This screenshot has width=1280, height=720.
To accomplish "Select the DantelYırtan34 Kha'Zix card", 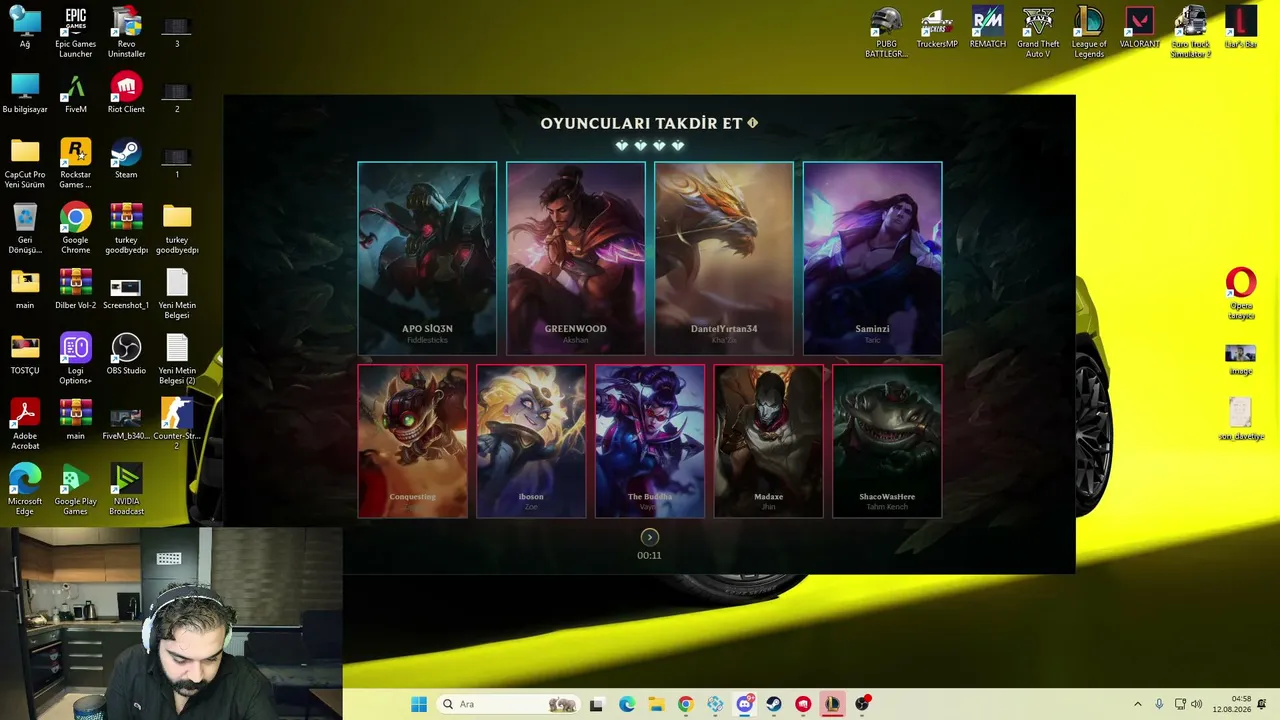I will (724, 258).
